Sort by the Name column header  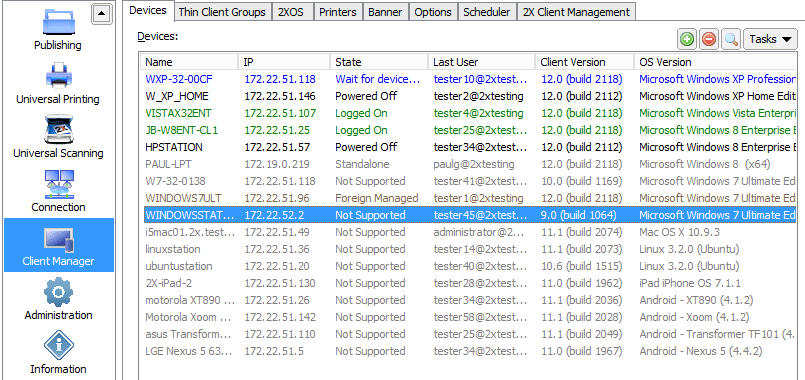point(189,62)
